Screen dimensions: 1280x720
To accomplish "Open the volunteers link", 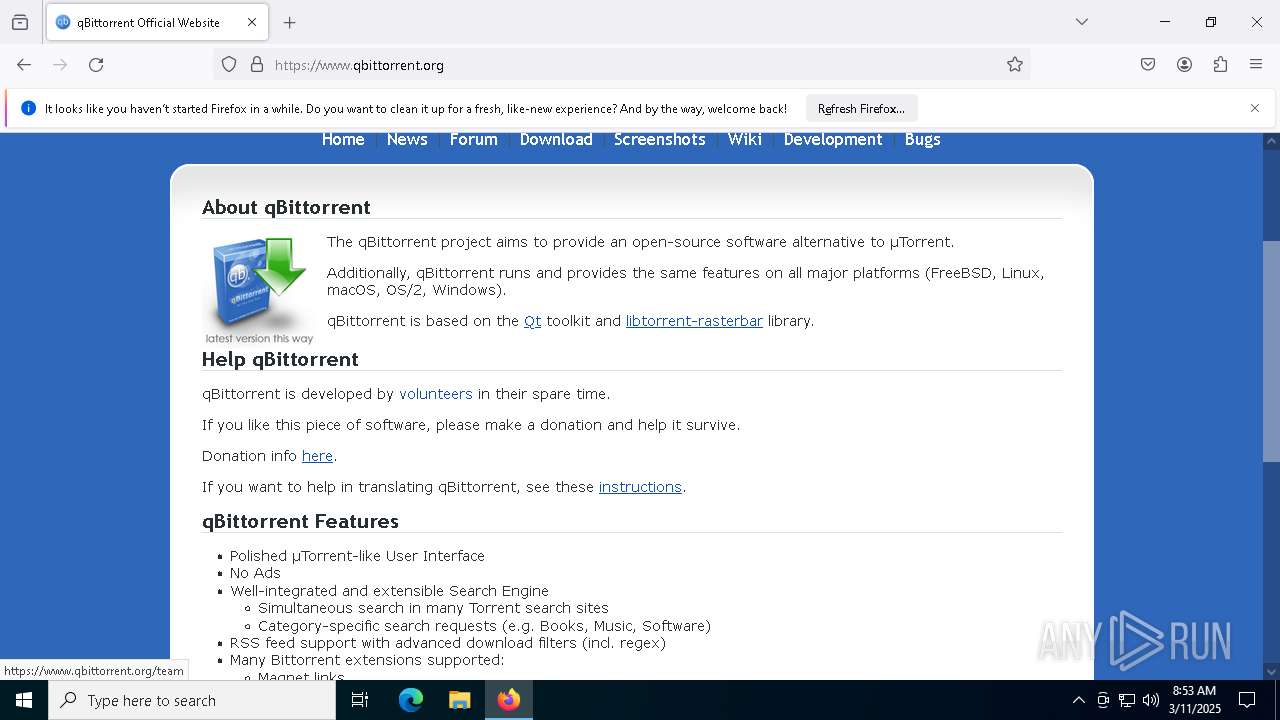I will click(x=436, y=394).
